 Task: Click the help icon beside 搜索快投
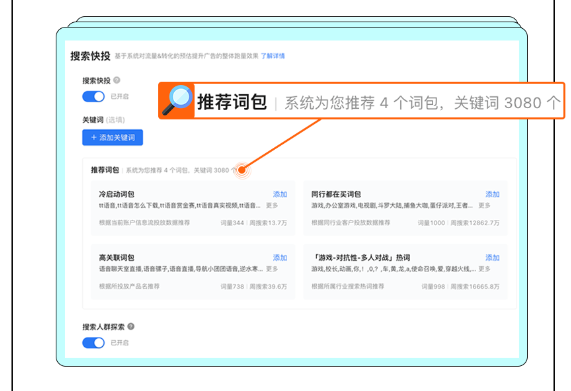[x=117, y=80]
